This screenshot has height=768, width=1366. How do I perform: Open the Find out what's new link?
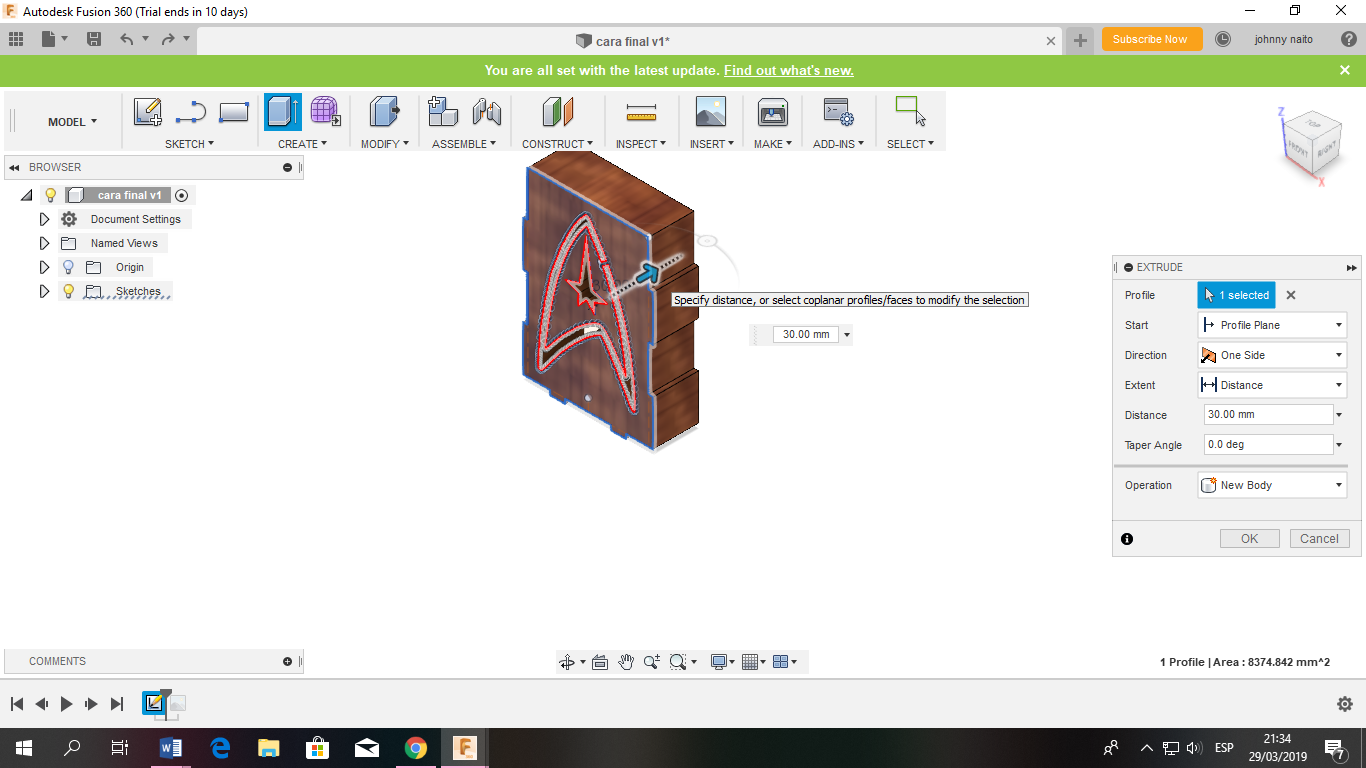tap(788, 70)
